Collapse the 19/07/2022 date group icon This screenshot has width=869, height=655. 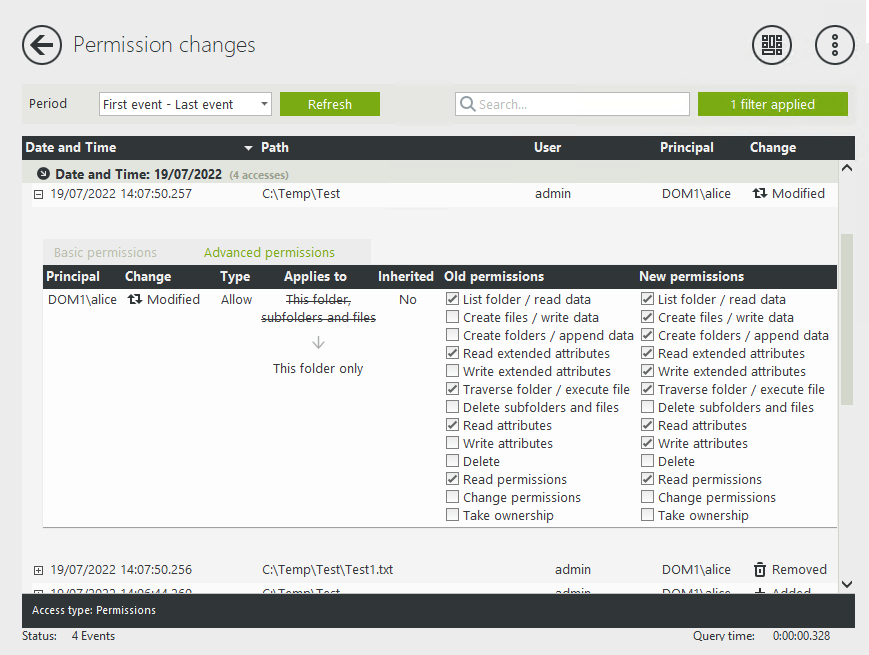click(43, 174)
